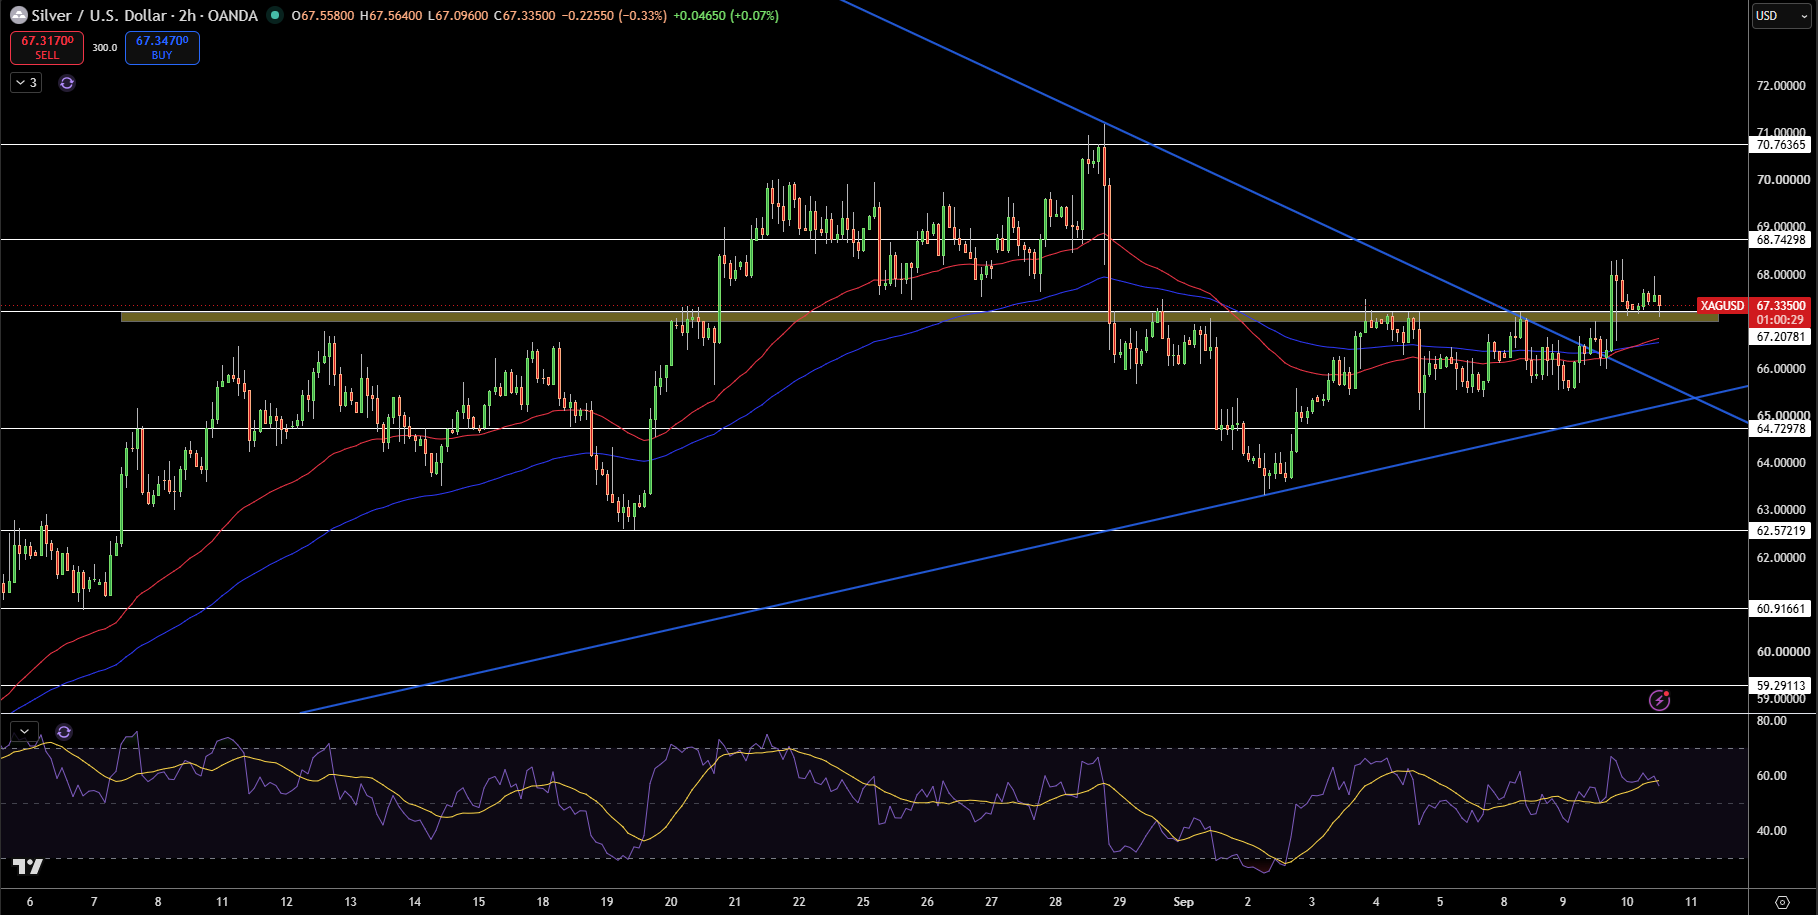1818x915 pixels.
Task: Click the 40.00 RSI scale label
Action: tap(1772, 831)
